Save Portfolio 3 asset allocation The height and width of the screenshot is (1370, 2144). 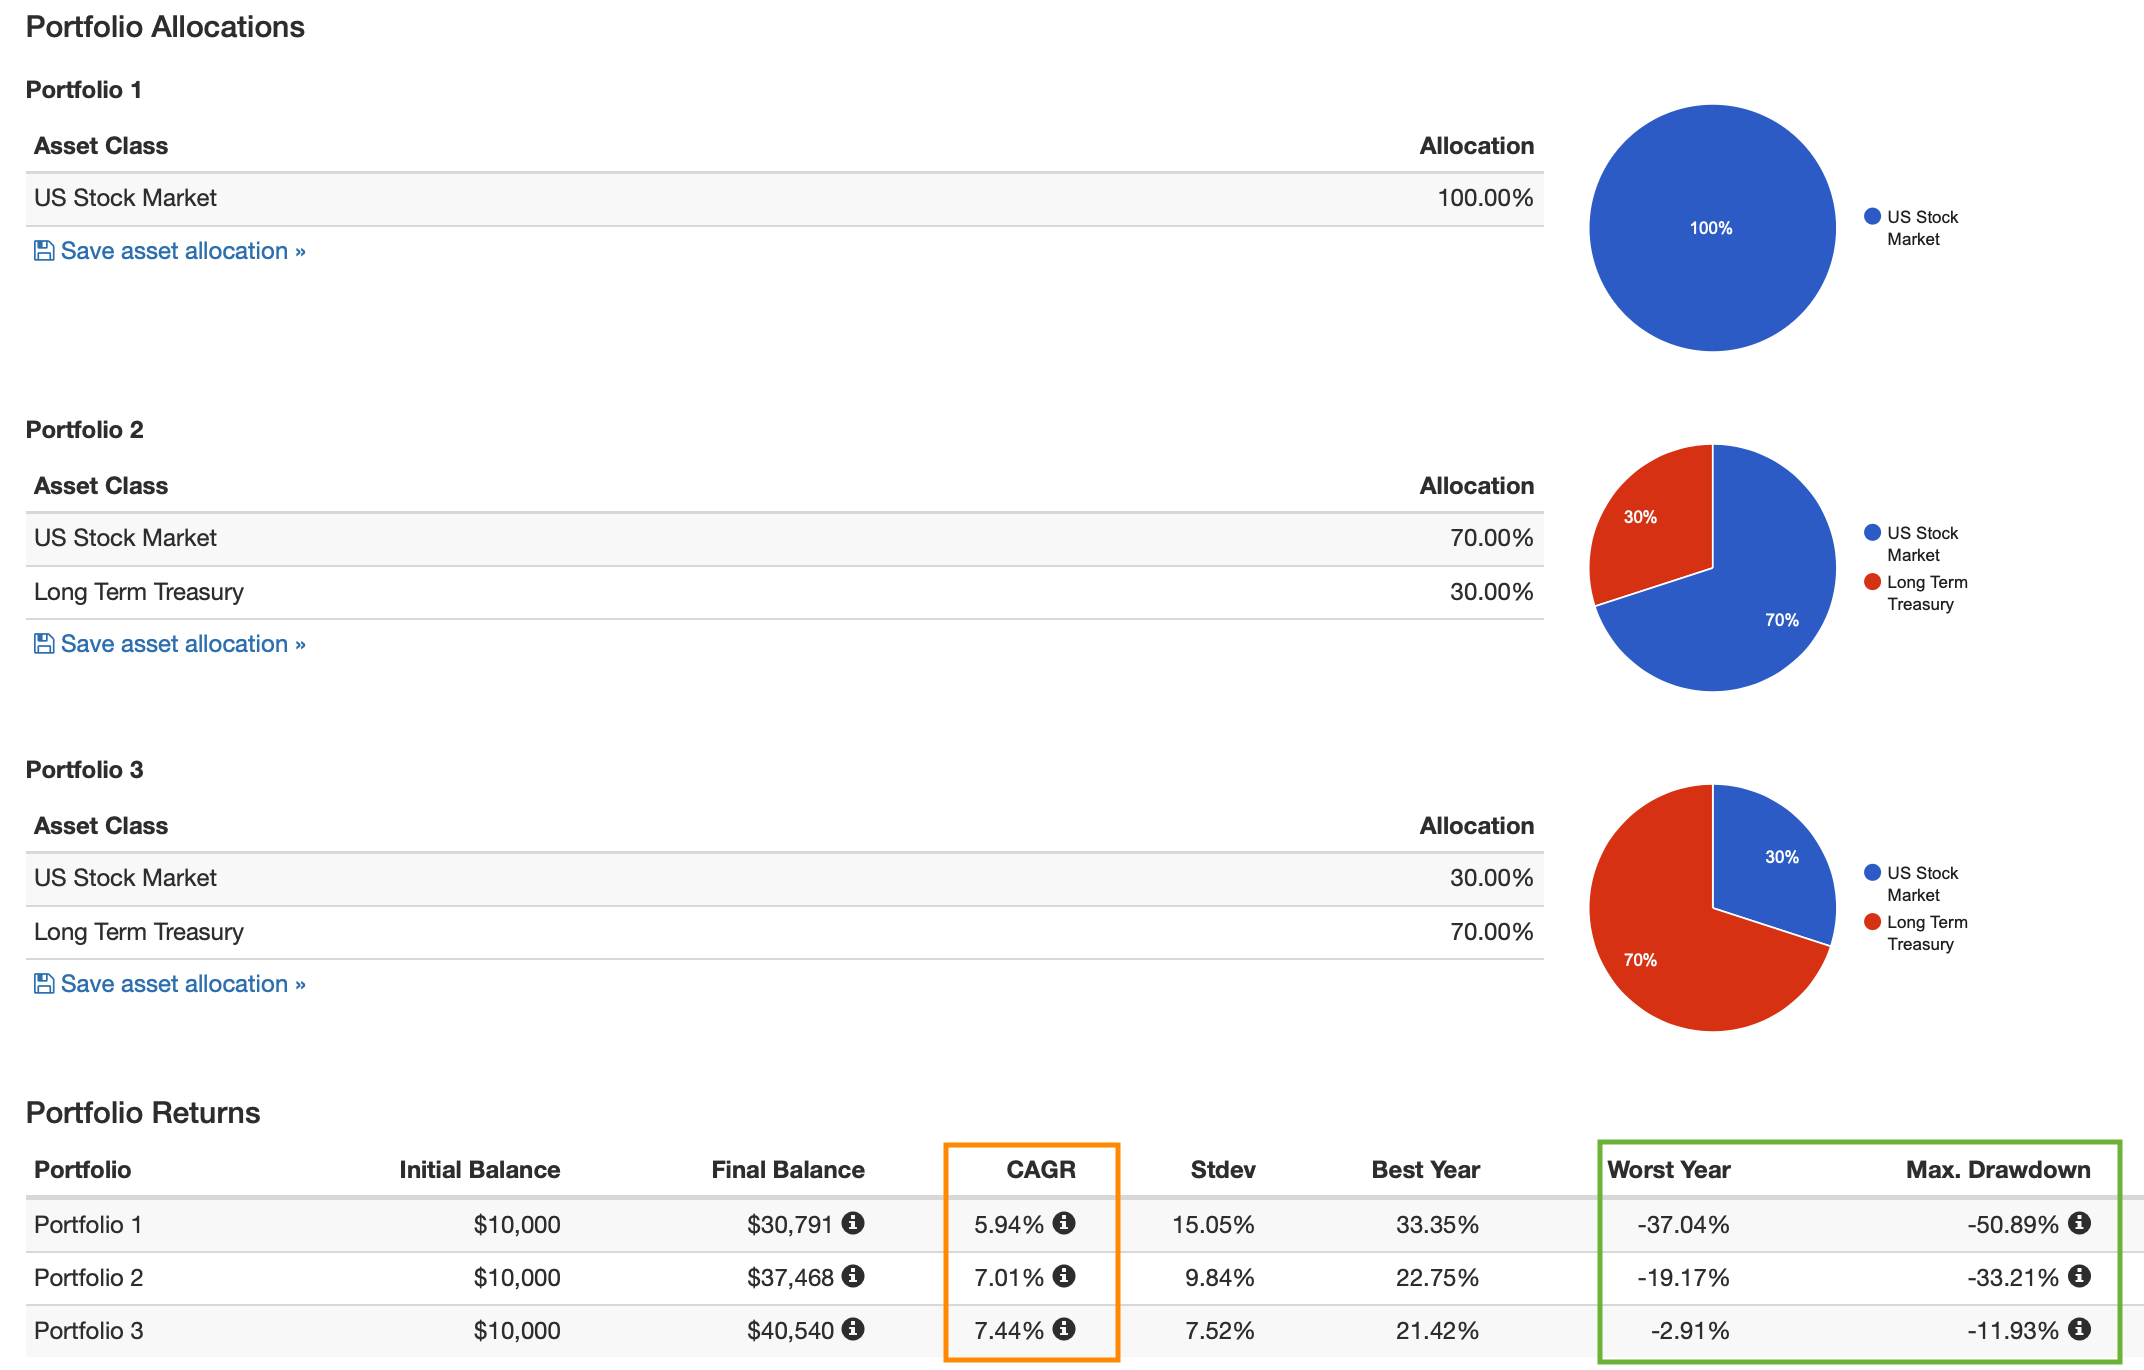(171, 984)
